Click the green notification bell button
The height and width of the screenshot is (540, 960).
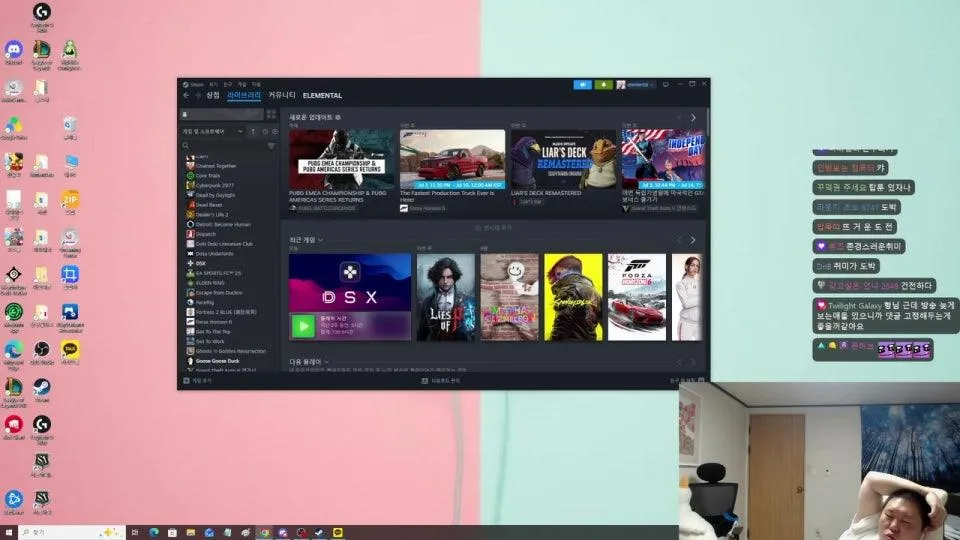coord(603,84)
